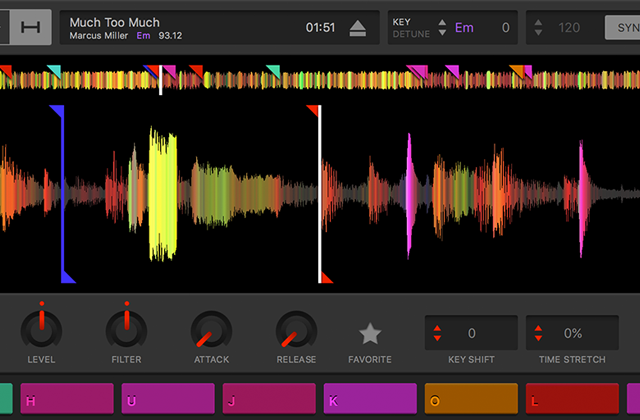Click the red marker's bottom handle

[326, 278]
